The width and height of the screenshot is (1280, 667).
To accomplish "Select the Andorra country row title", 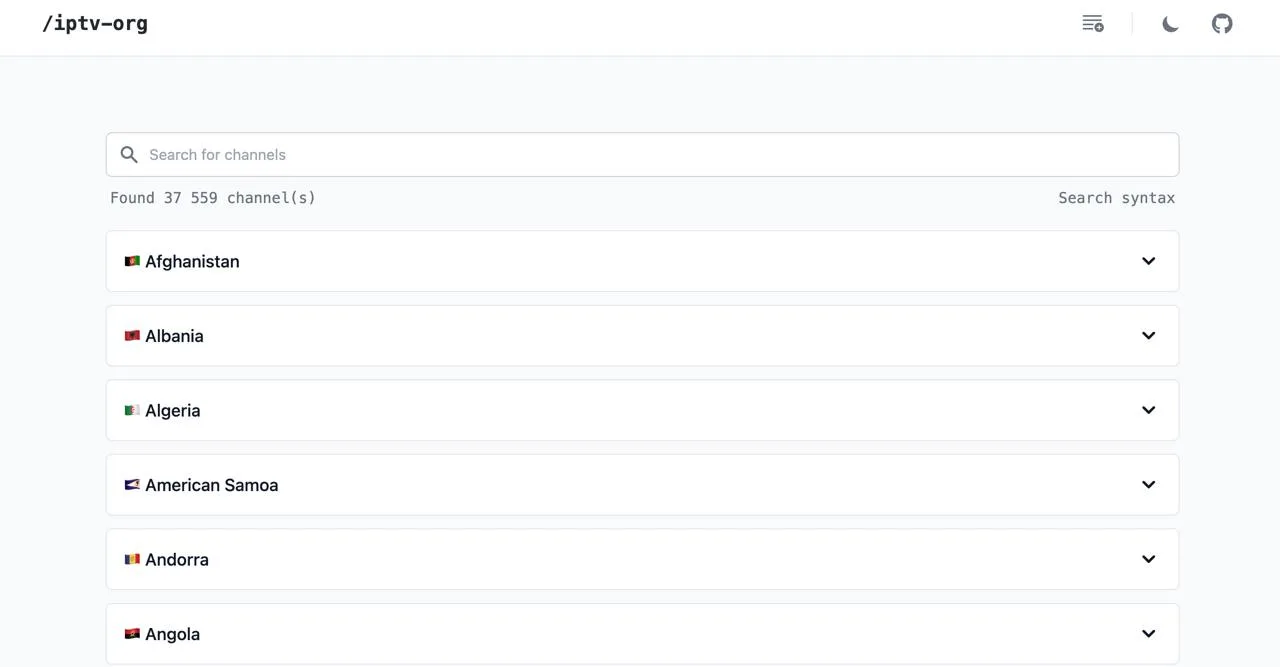I will click(x=177, y=560).
